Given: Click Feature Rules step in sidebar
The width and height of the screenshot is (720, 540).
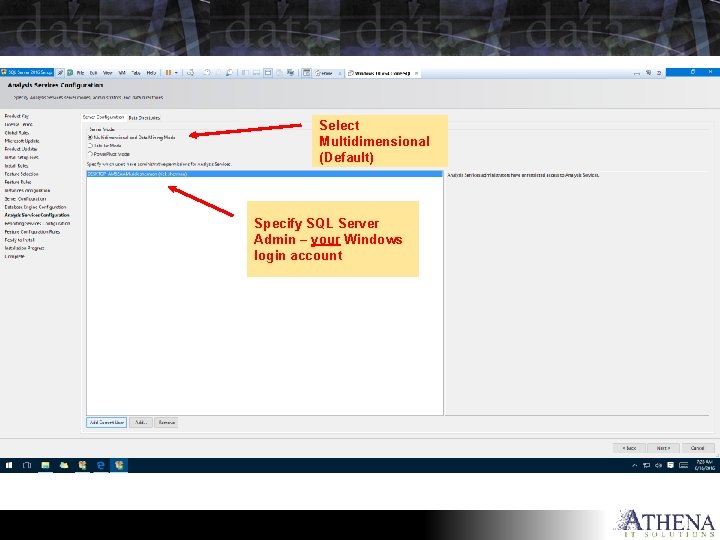Looking at the screenshot, I should click(18, 182).
